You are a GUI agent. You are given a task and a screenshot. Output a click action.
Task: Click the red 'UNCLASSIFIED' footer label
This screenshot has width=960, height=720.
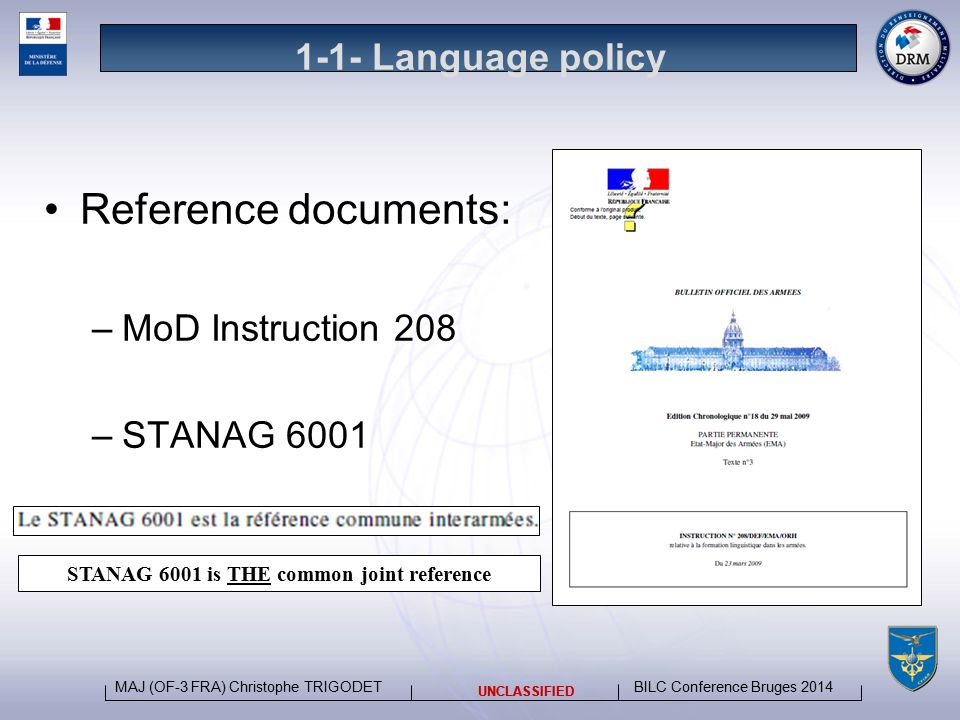(526, 691)
